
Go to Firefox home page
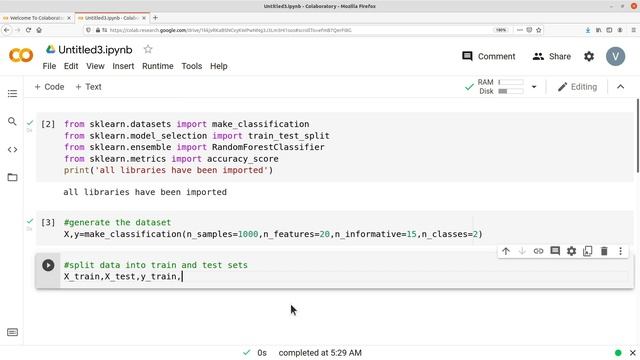click(39, 30)
